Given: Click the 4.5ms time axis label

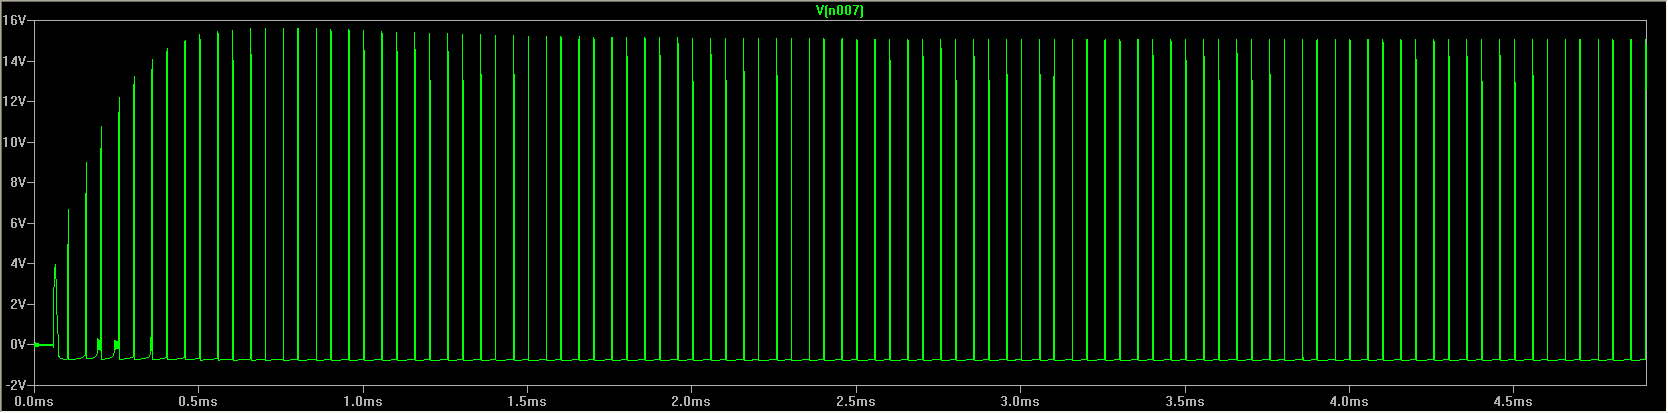Looking at the screenshot, I should [x=1513, y=402].
